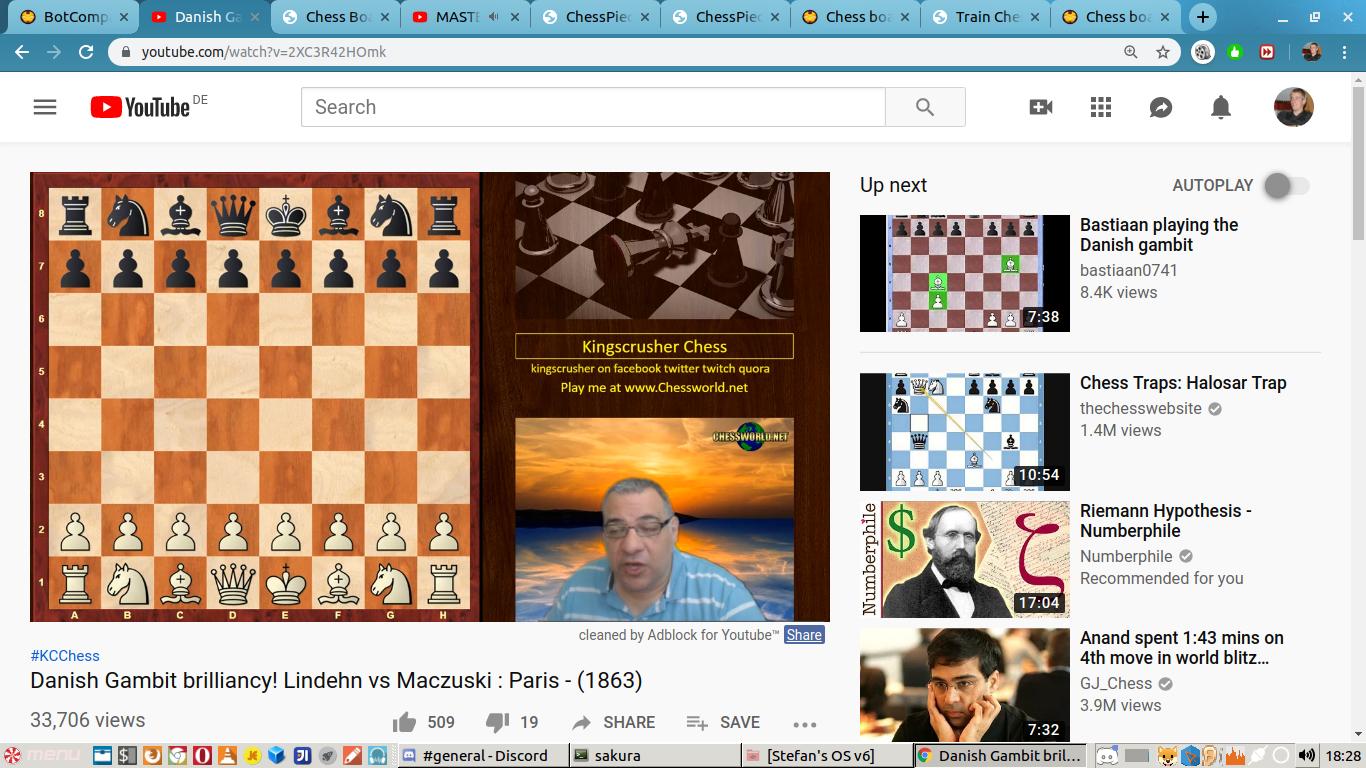
Task: Bookmark this page with the star icon
Action: point(1163,52)
